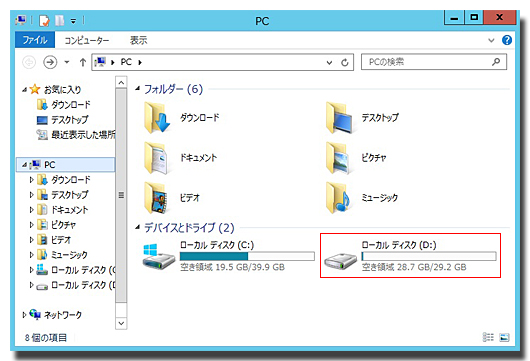The height and width of the screenshot is (361, 530).
Task: Click the PC search (PCの検索) box
Action: [434, 62]
